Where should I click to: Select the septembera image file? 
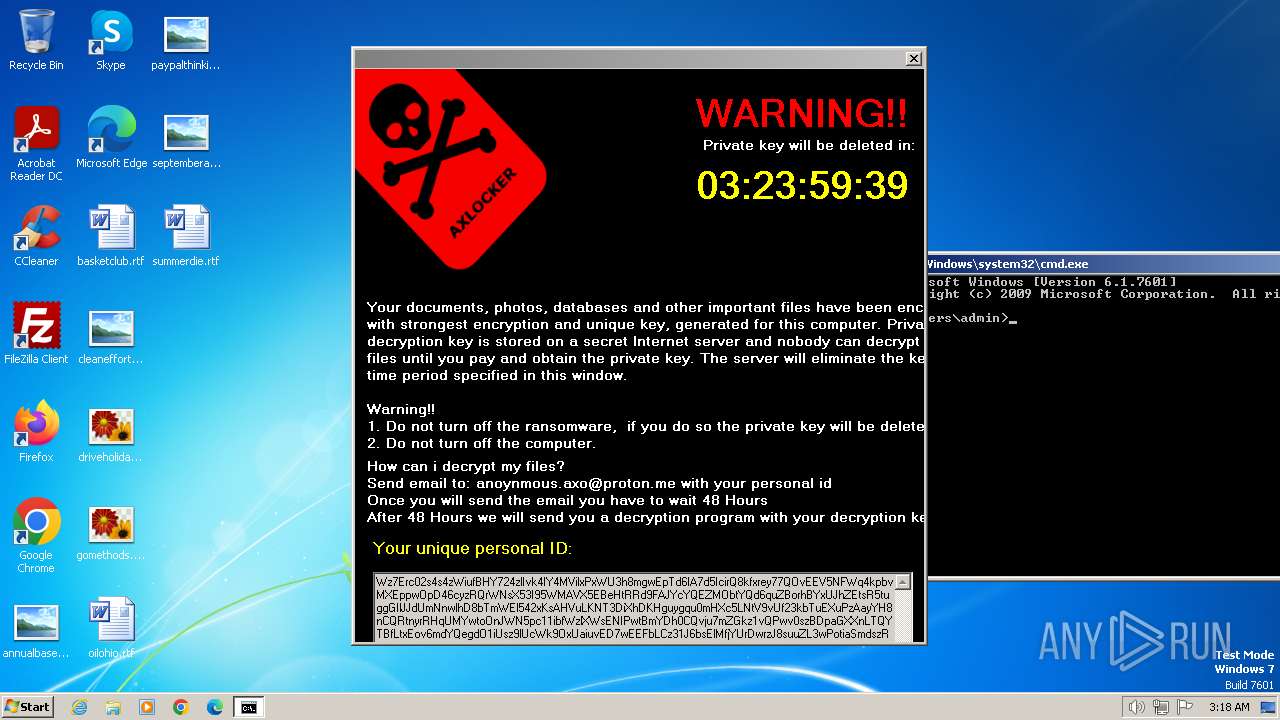point(186,138)
